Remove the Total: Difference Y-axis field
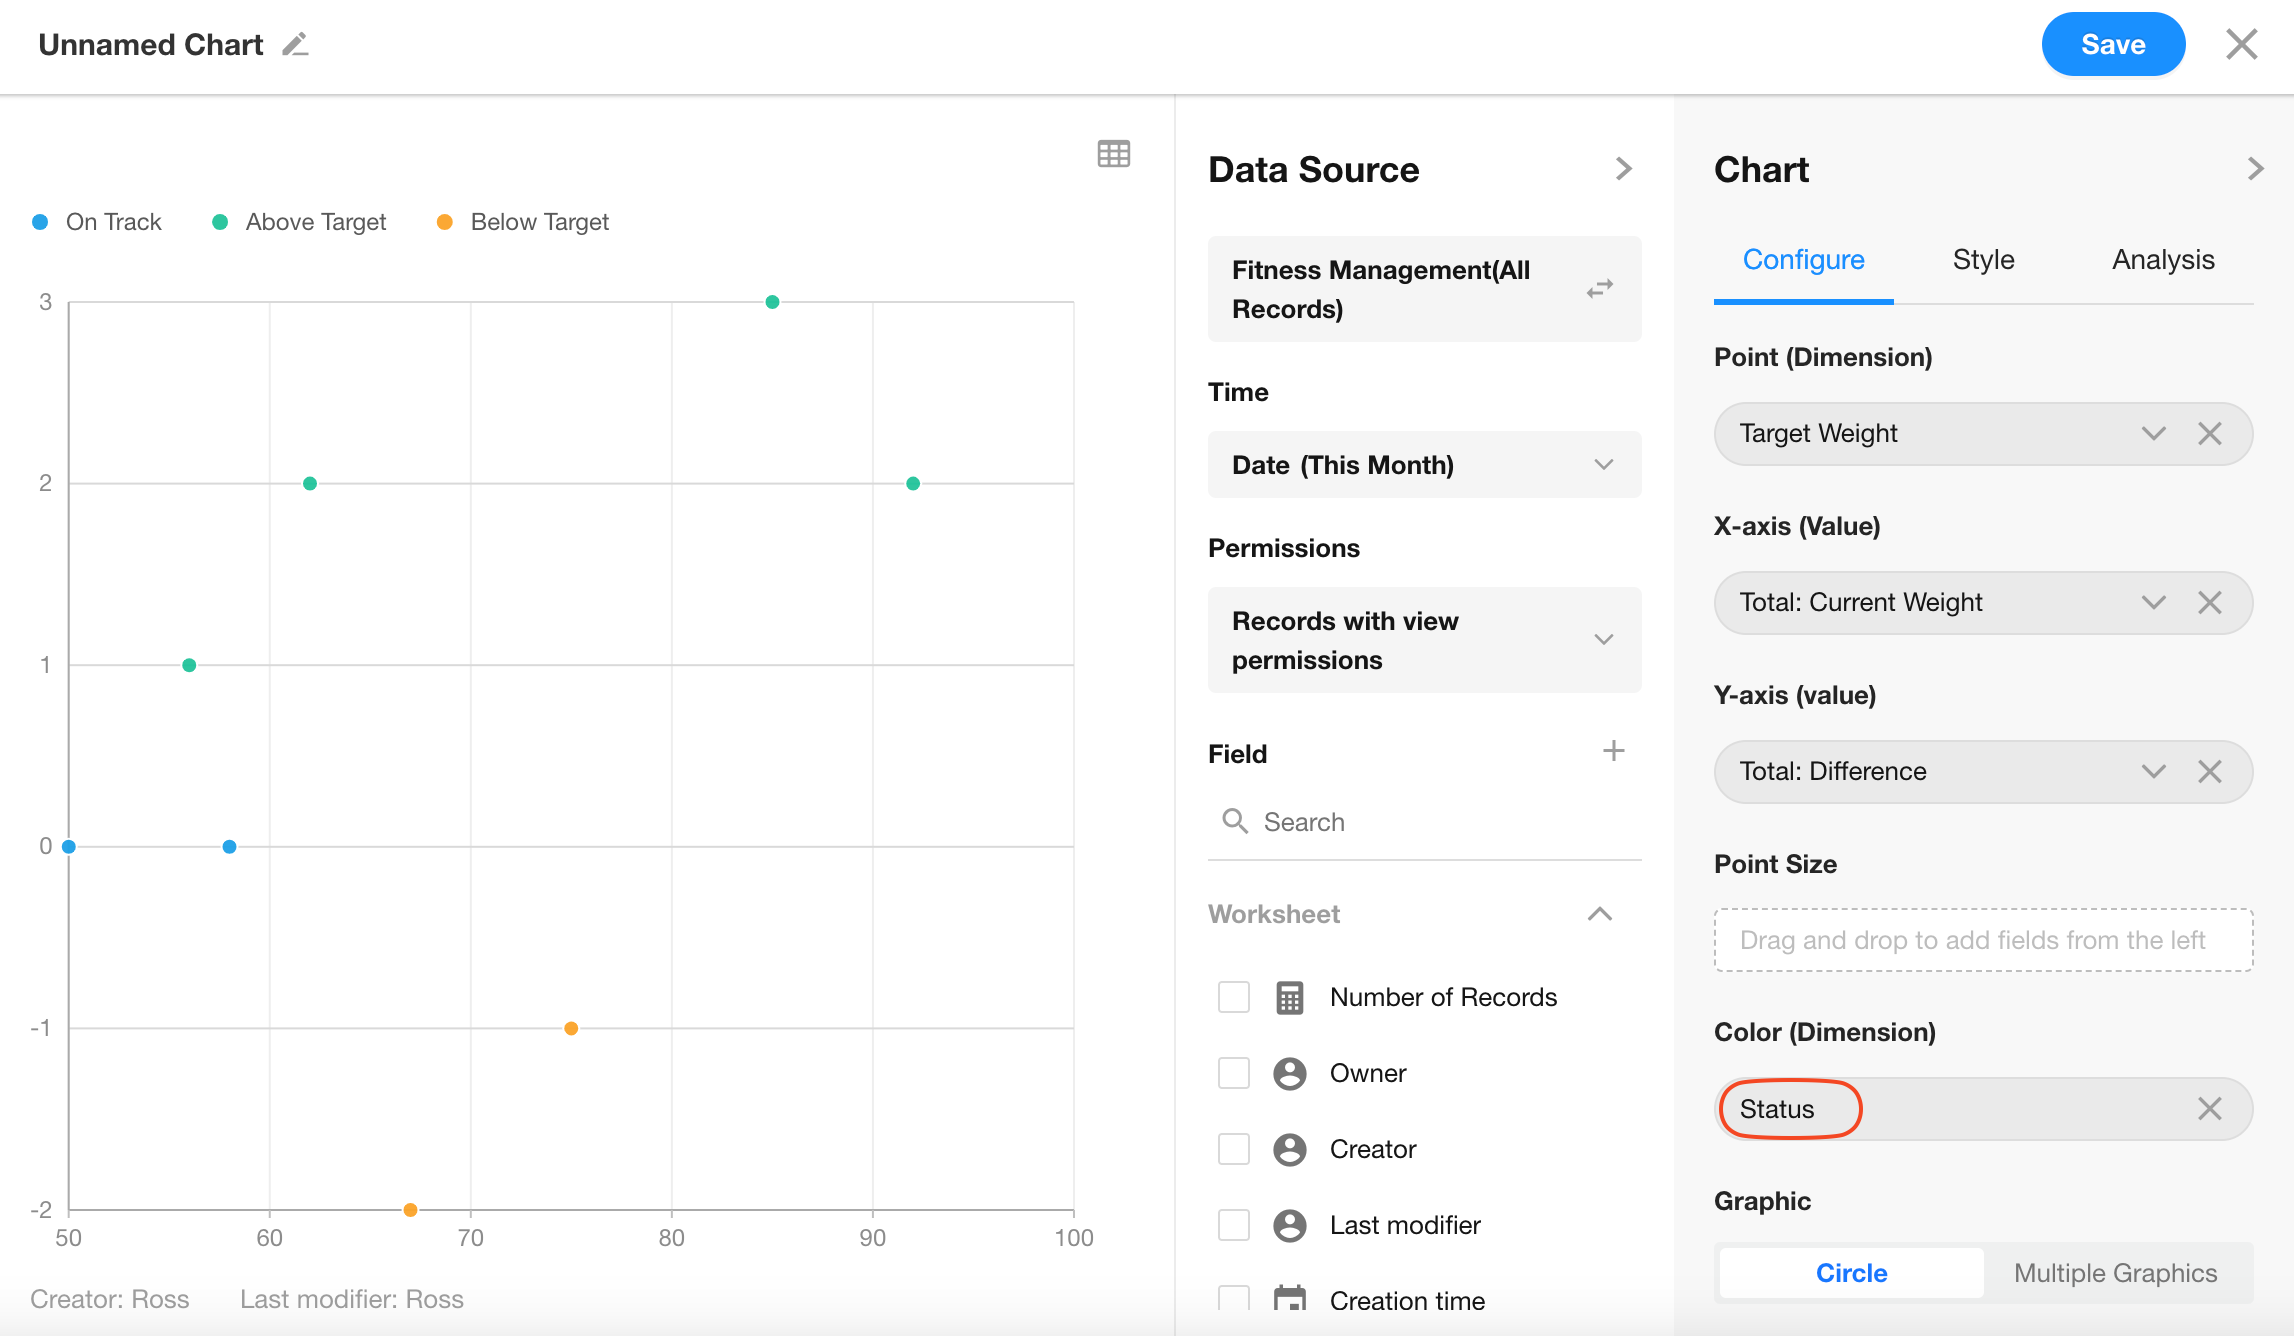The height and width of the screenshot is (1336, 2294). click(x=2209, y=771)
